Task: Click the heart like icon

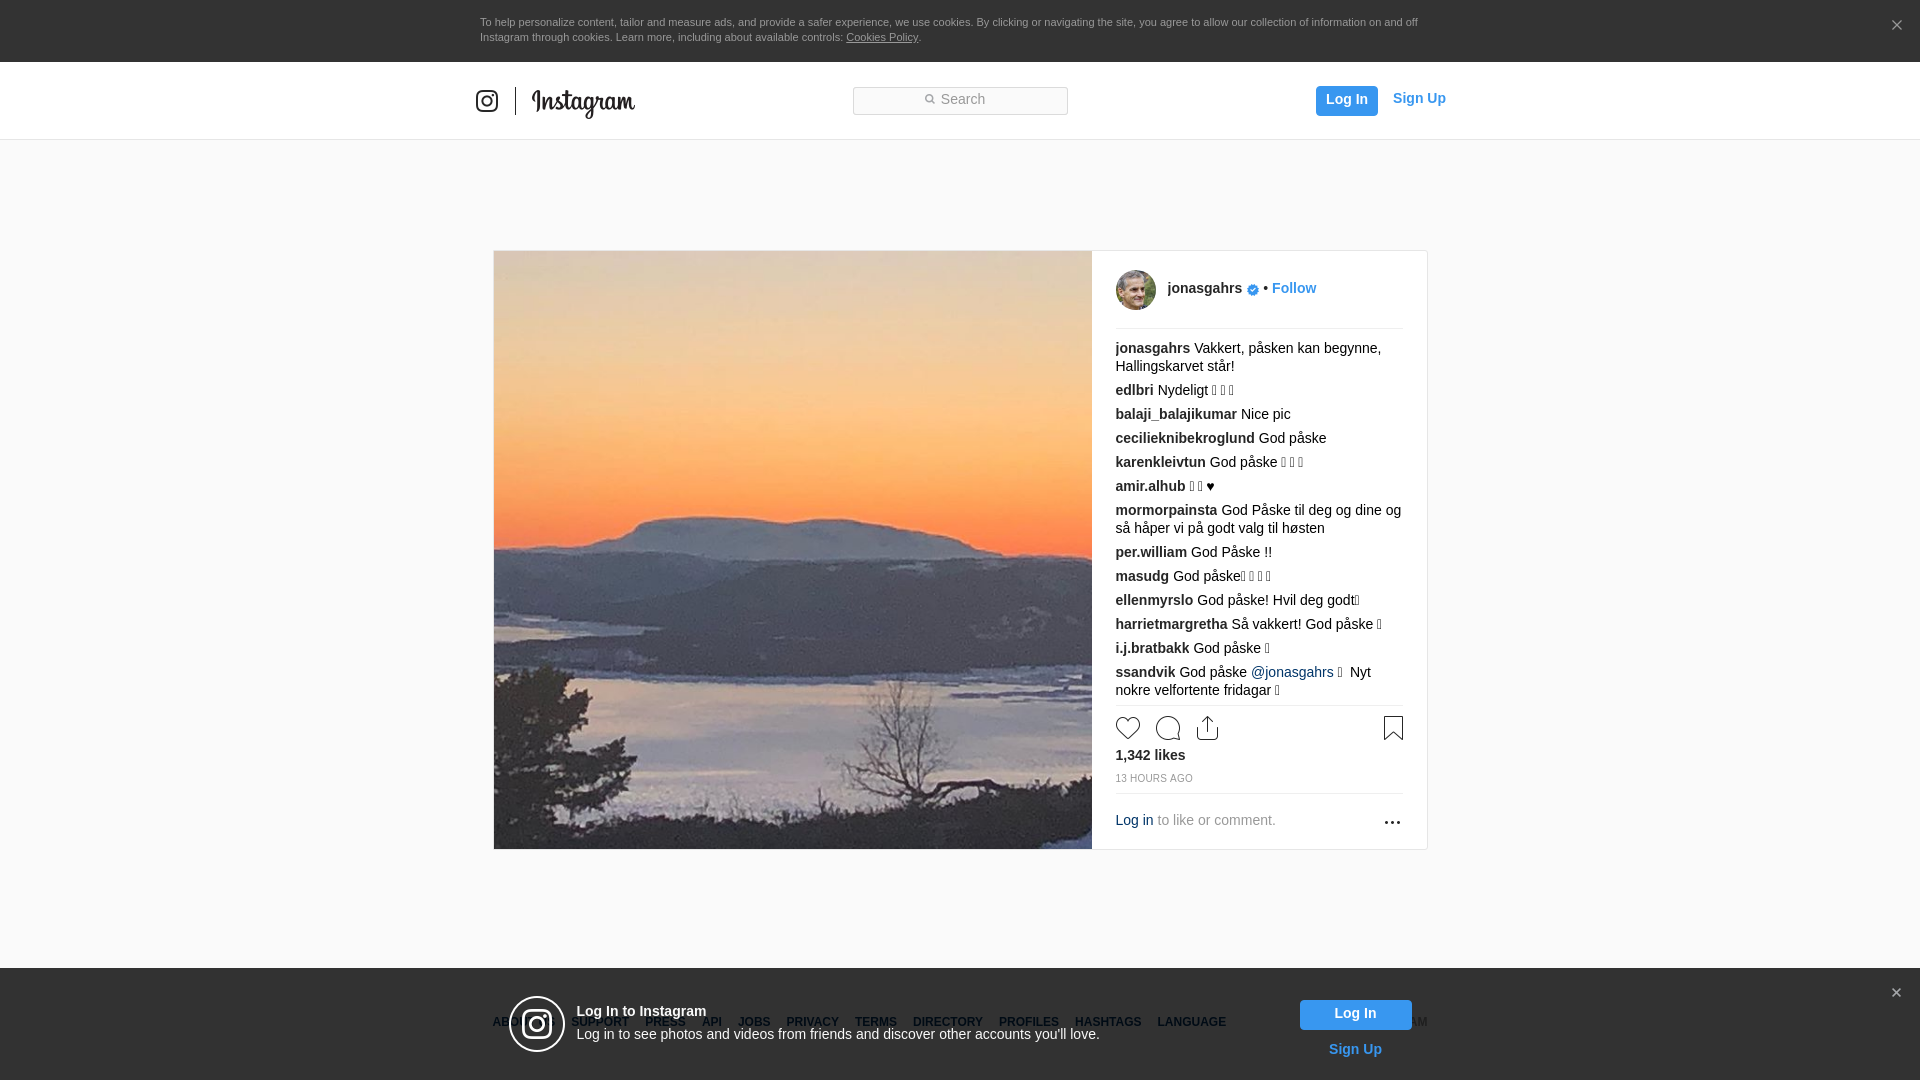Action: point(1127,728)
